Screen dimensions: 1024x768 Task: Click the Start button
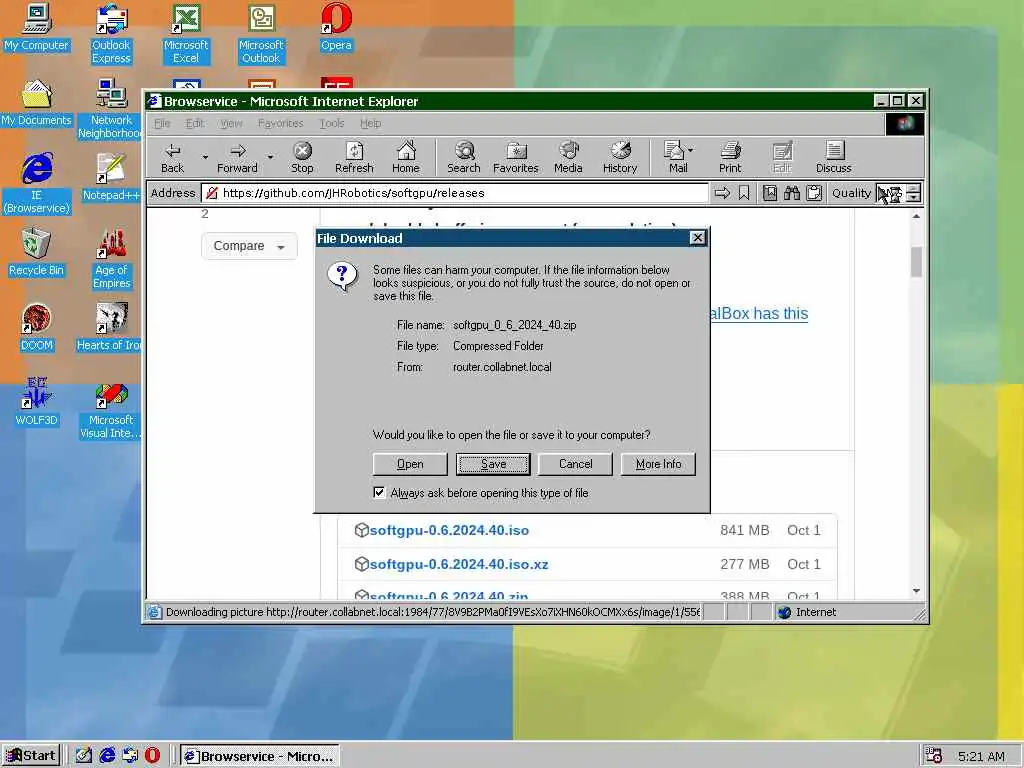pos(31,756)
